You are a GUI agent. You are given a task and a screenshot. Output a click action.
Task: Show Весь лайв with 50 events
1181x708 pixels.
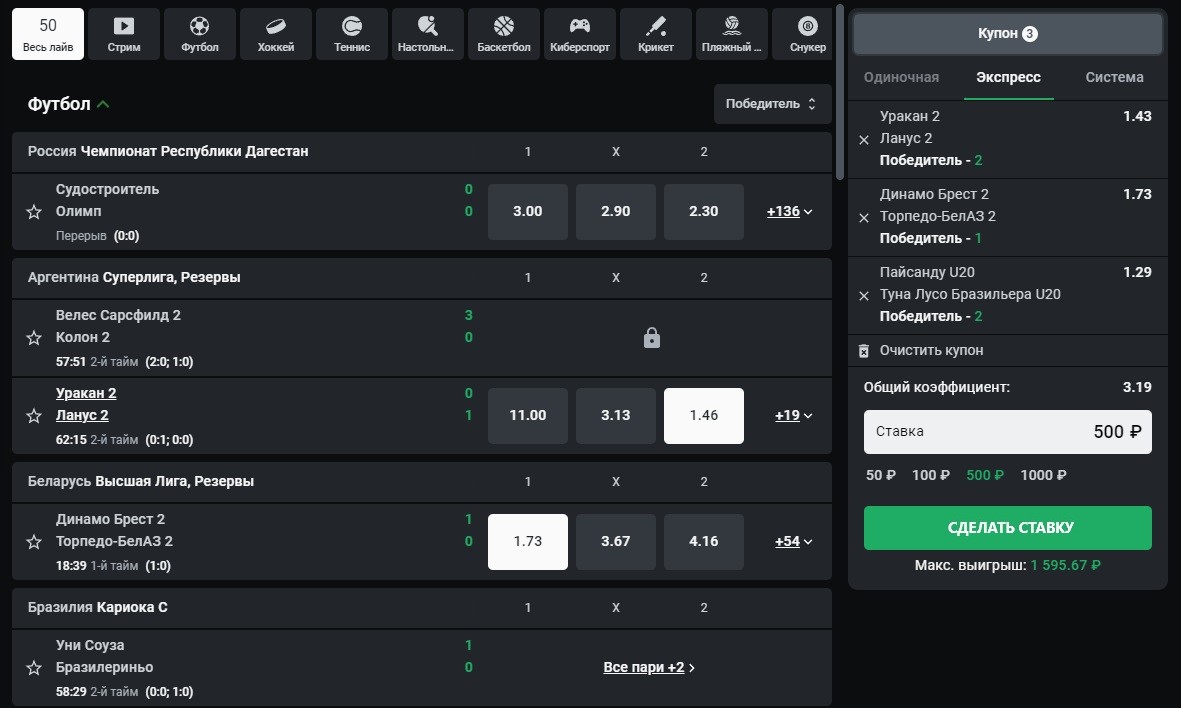pos(47,34)
